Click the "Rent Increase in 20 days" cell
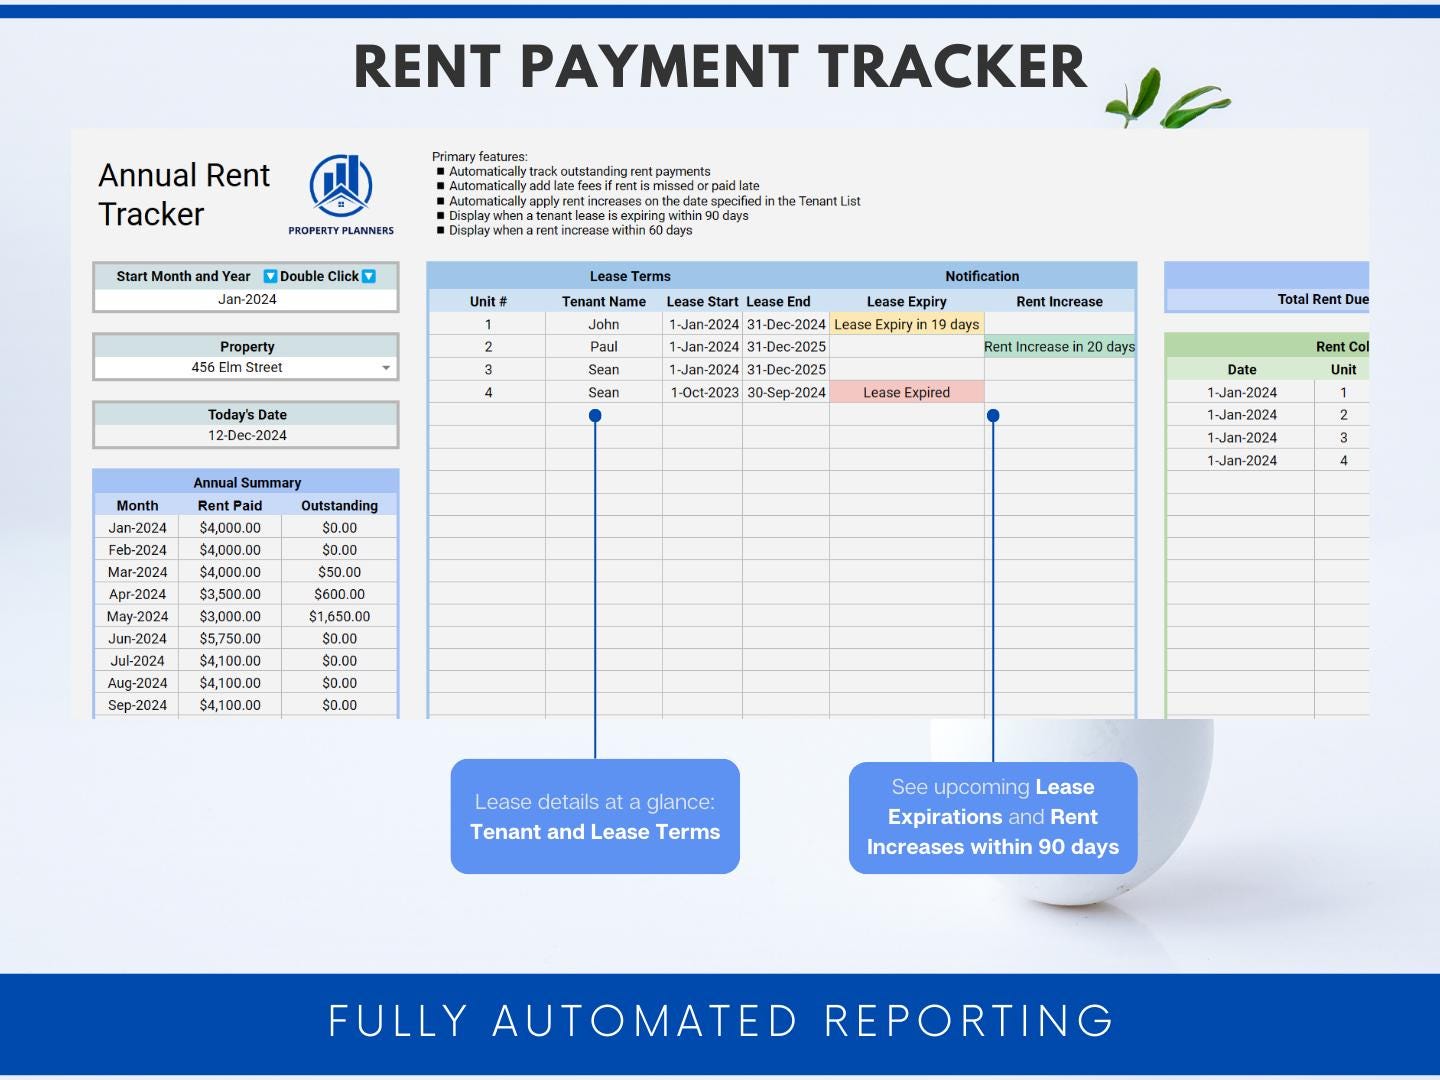This screenshot has height=1080, width=1440. point(1060,346)
